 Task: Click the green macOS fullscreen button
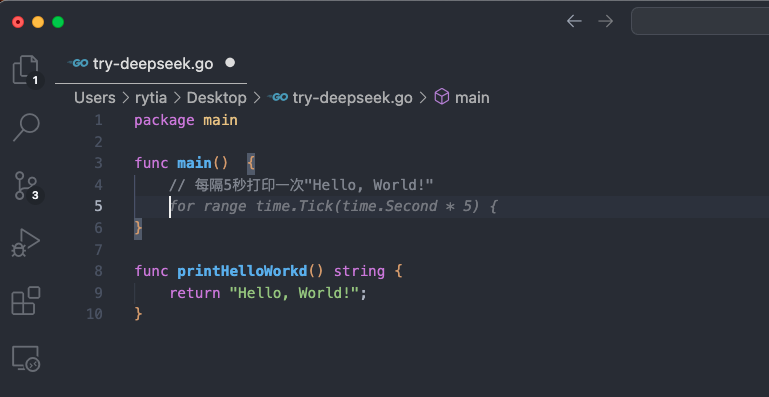tap(58, 22)
